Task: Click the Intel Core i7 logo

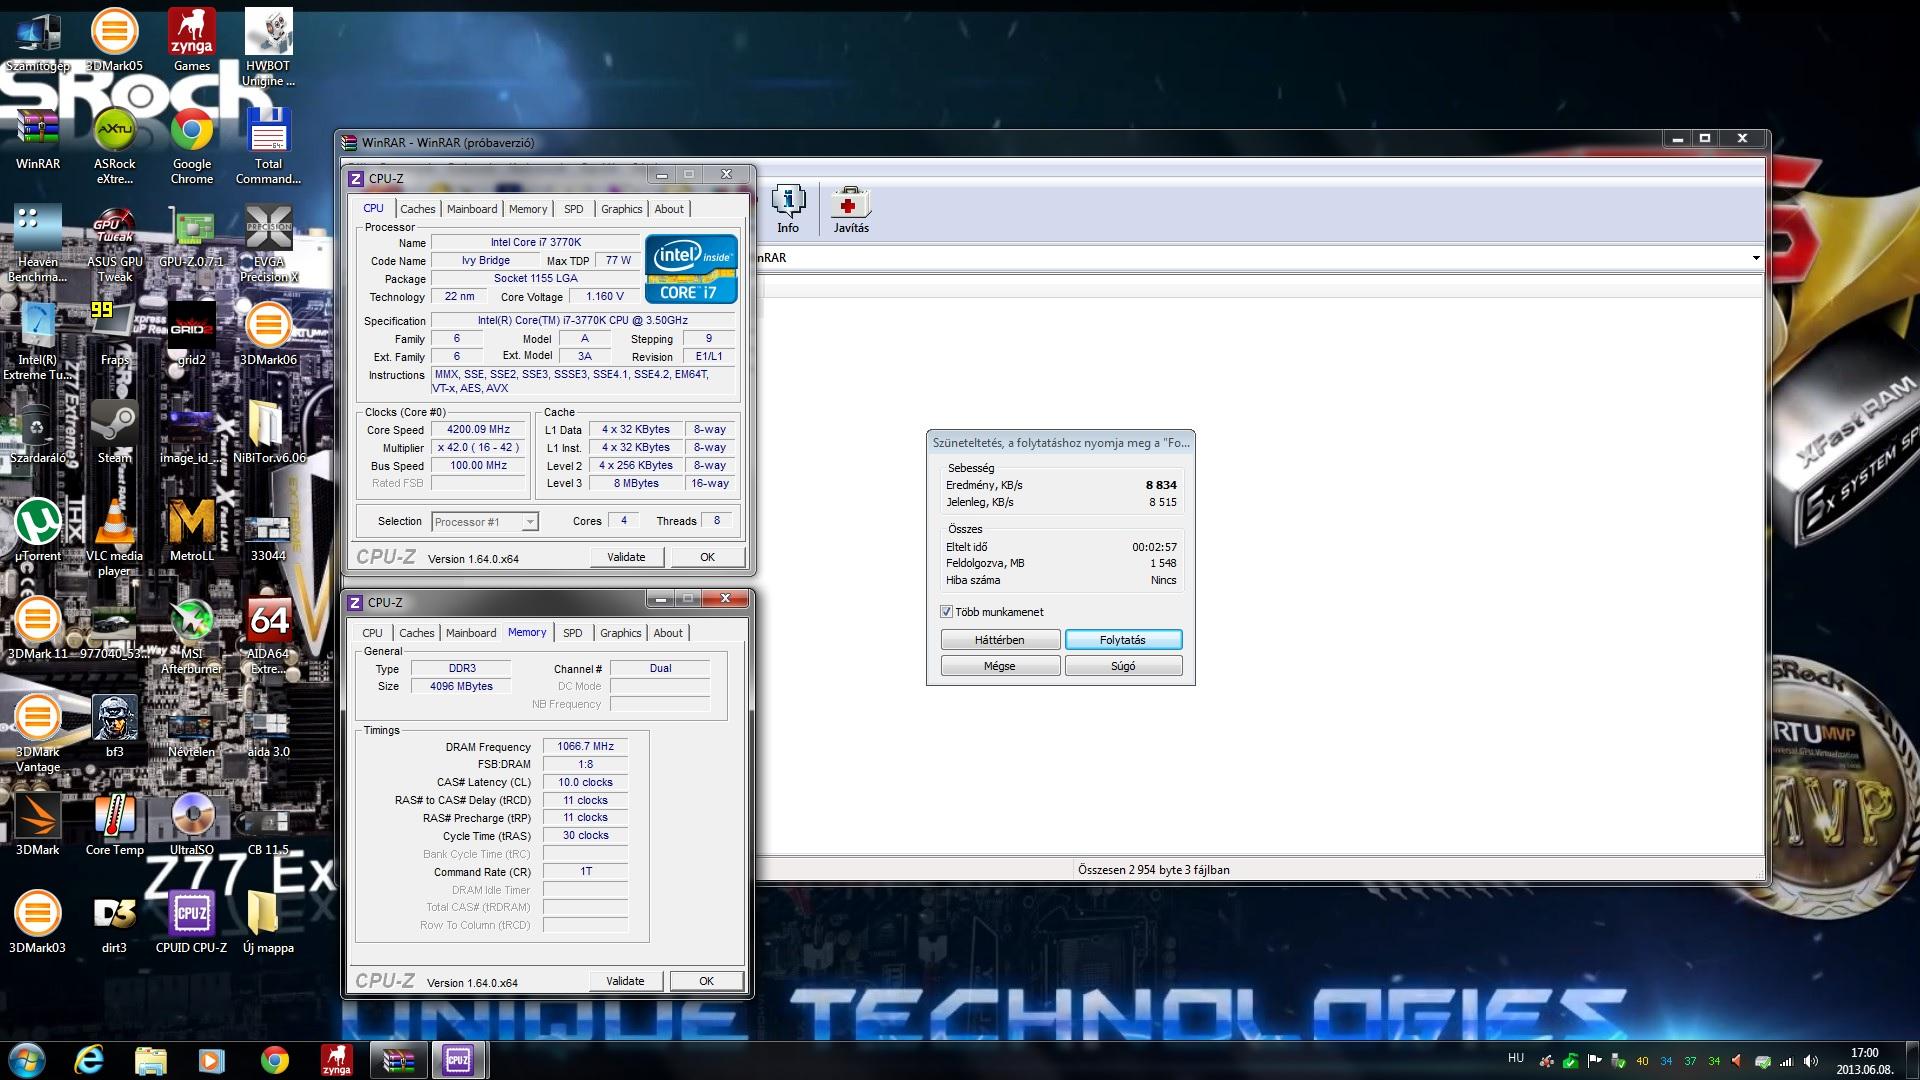Action: 691,269
